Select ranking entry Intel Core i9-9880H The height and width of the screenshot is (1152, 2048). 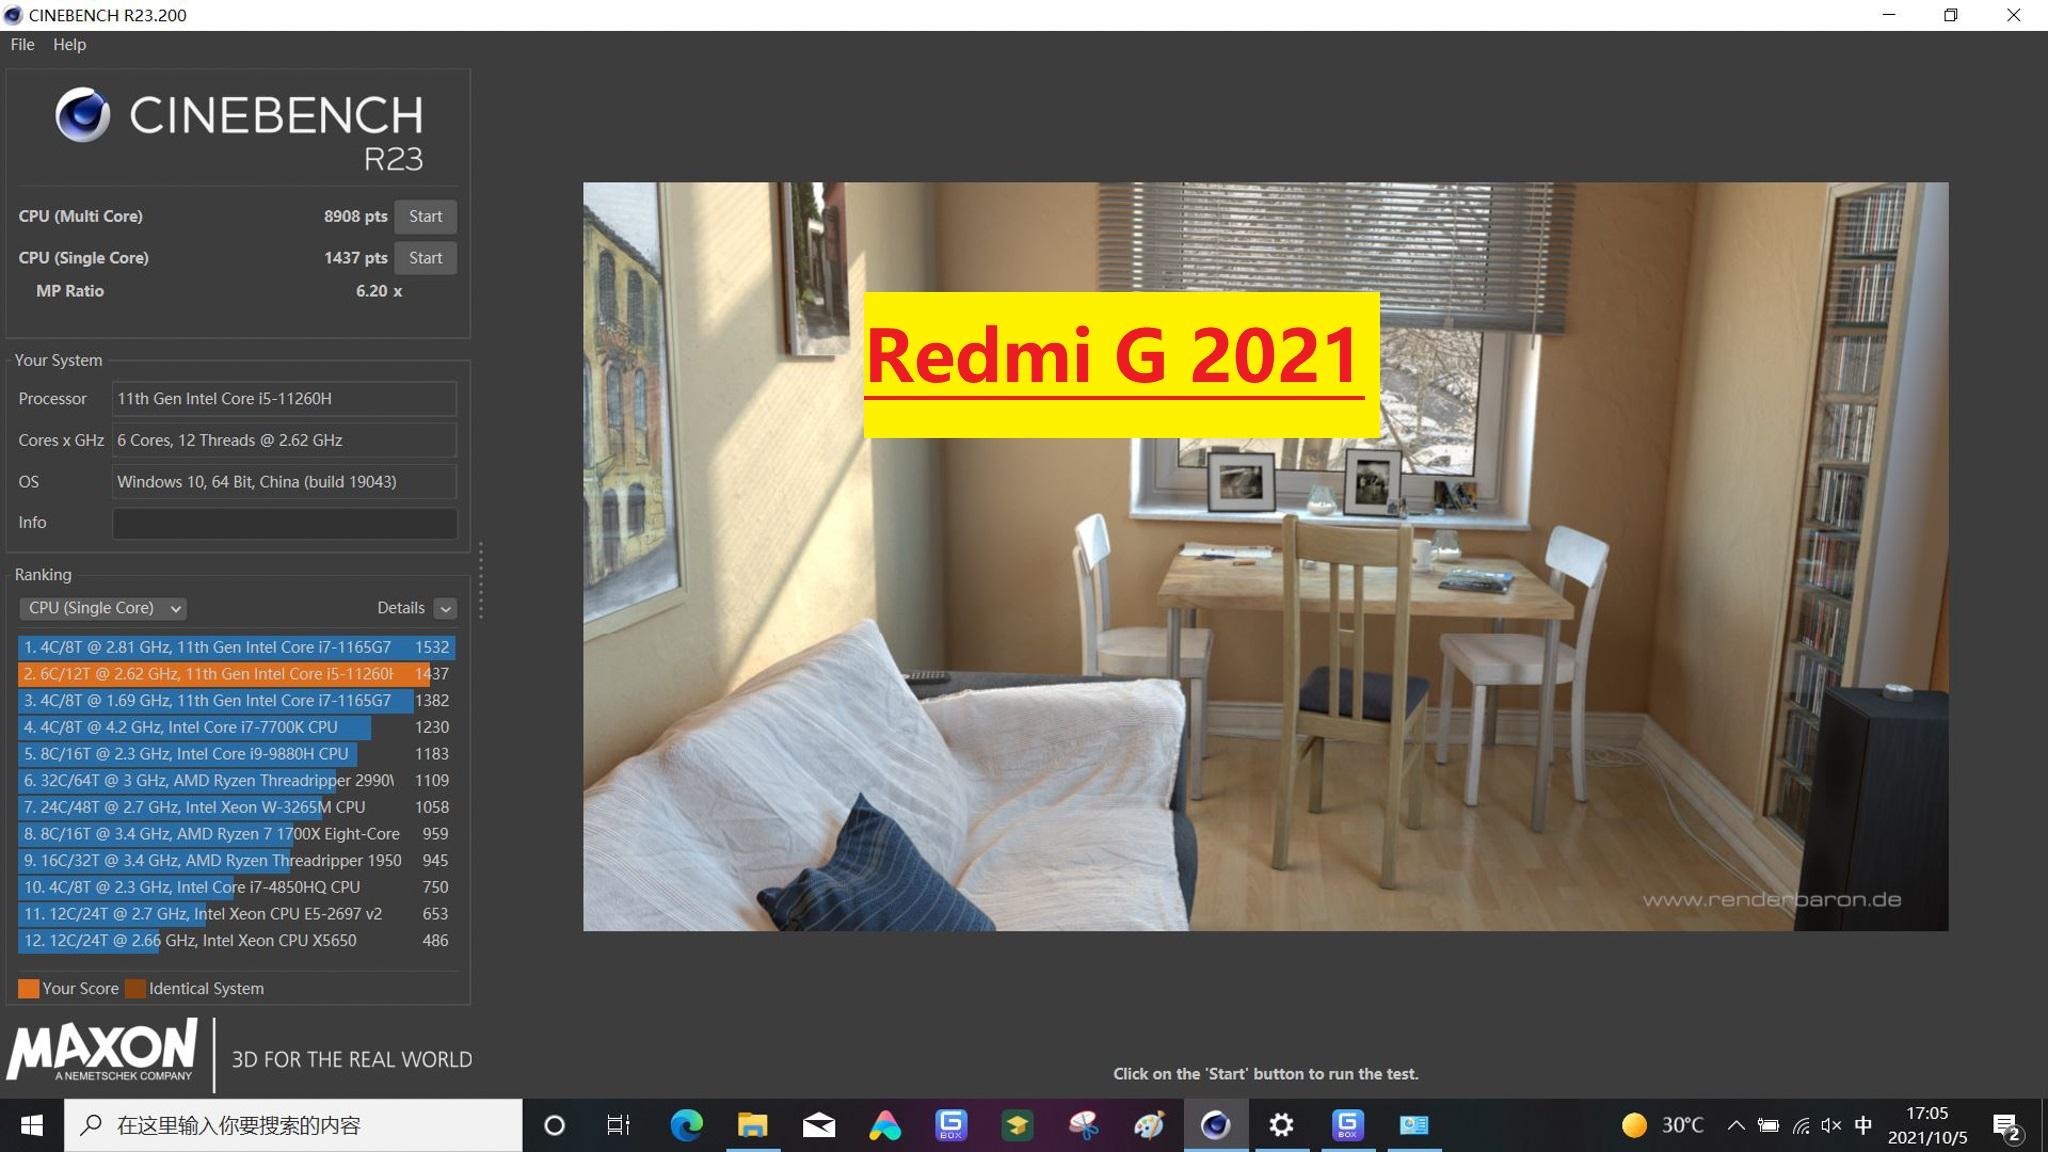[236, 754]
